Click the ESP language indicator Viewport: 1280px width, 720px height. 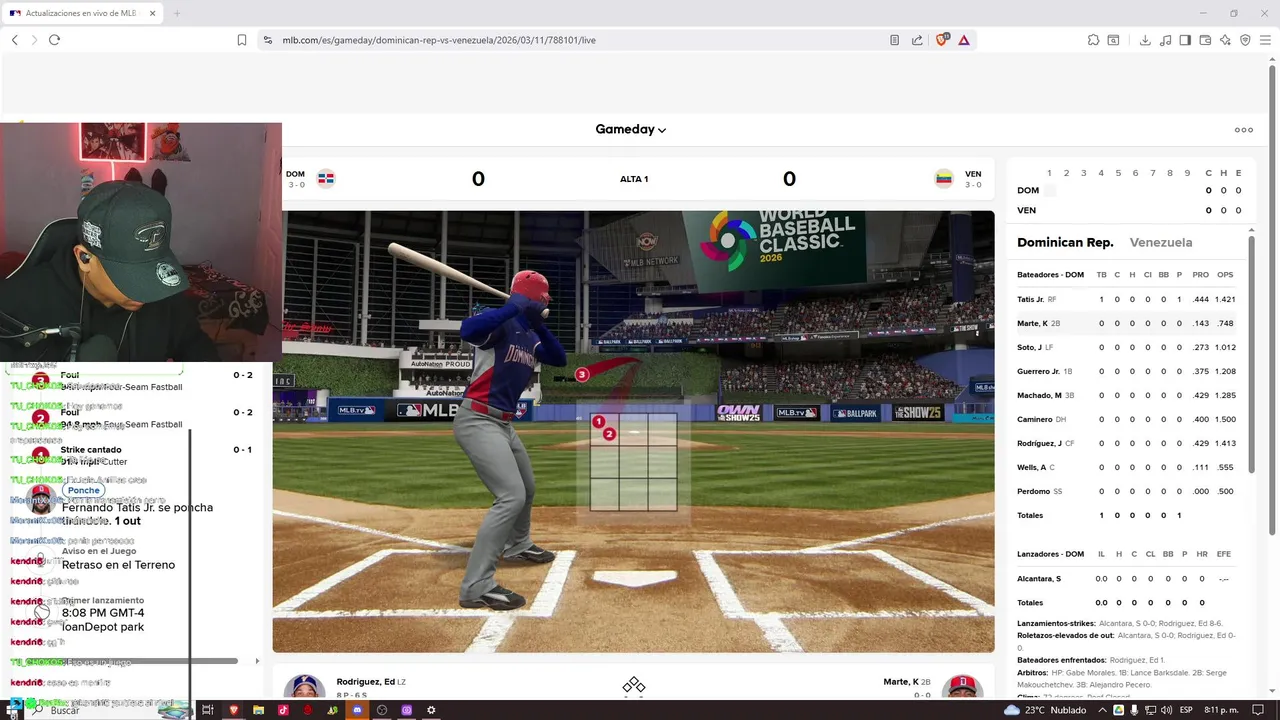[1186, 710]
